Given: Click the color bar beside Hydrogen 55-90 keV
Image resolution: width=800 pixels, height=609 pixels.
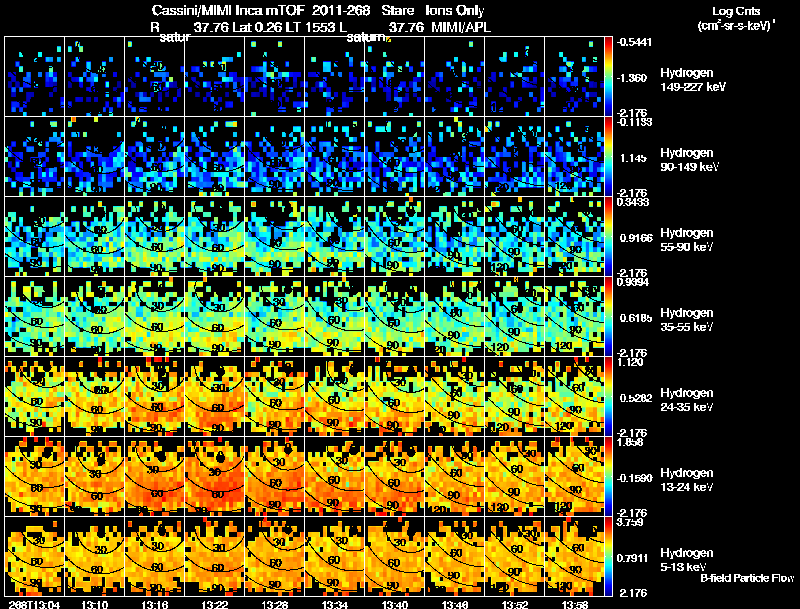Looking at the screenshot, I should tap(608, 236).
